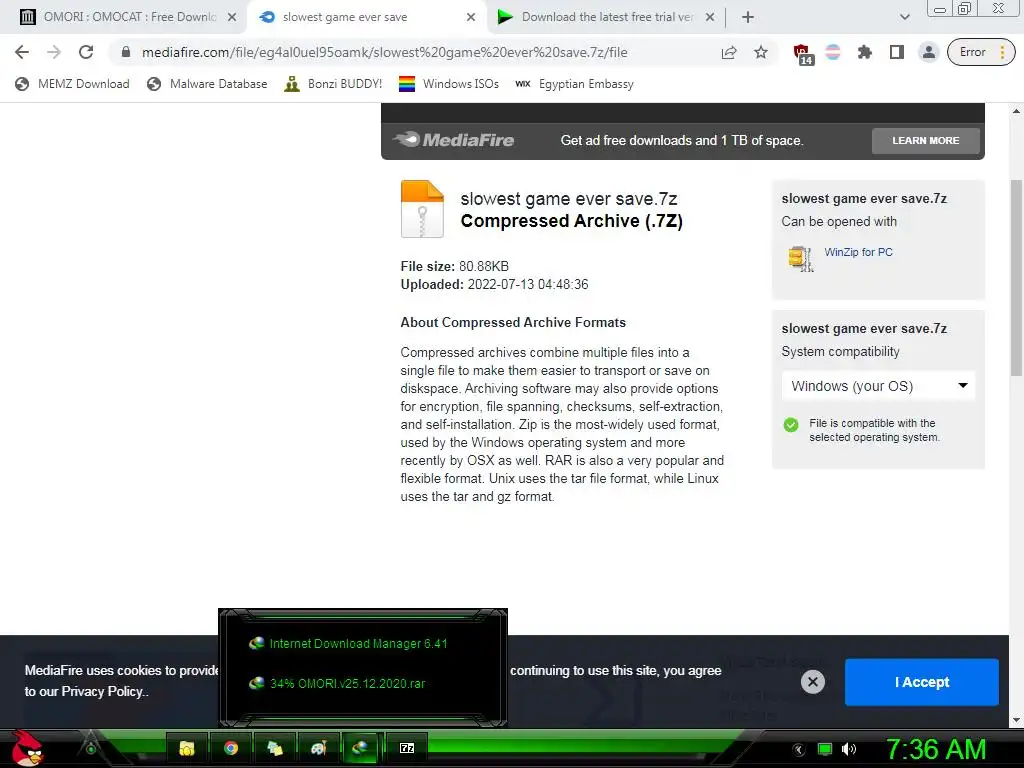
Task: Open the Malware Database bookmark
Action: coord(207,84)
